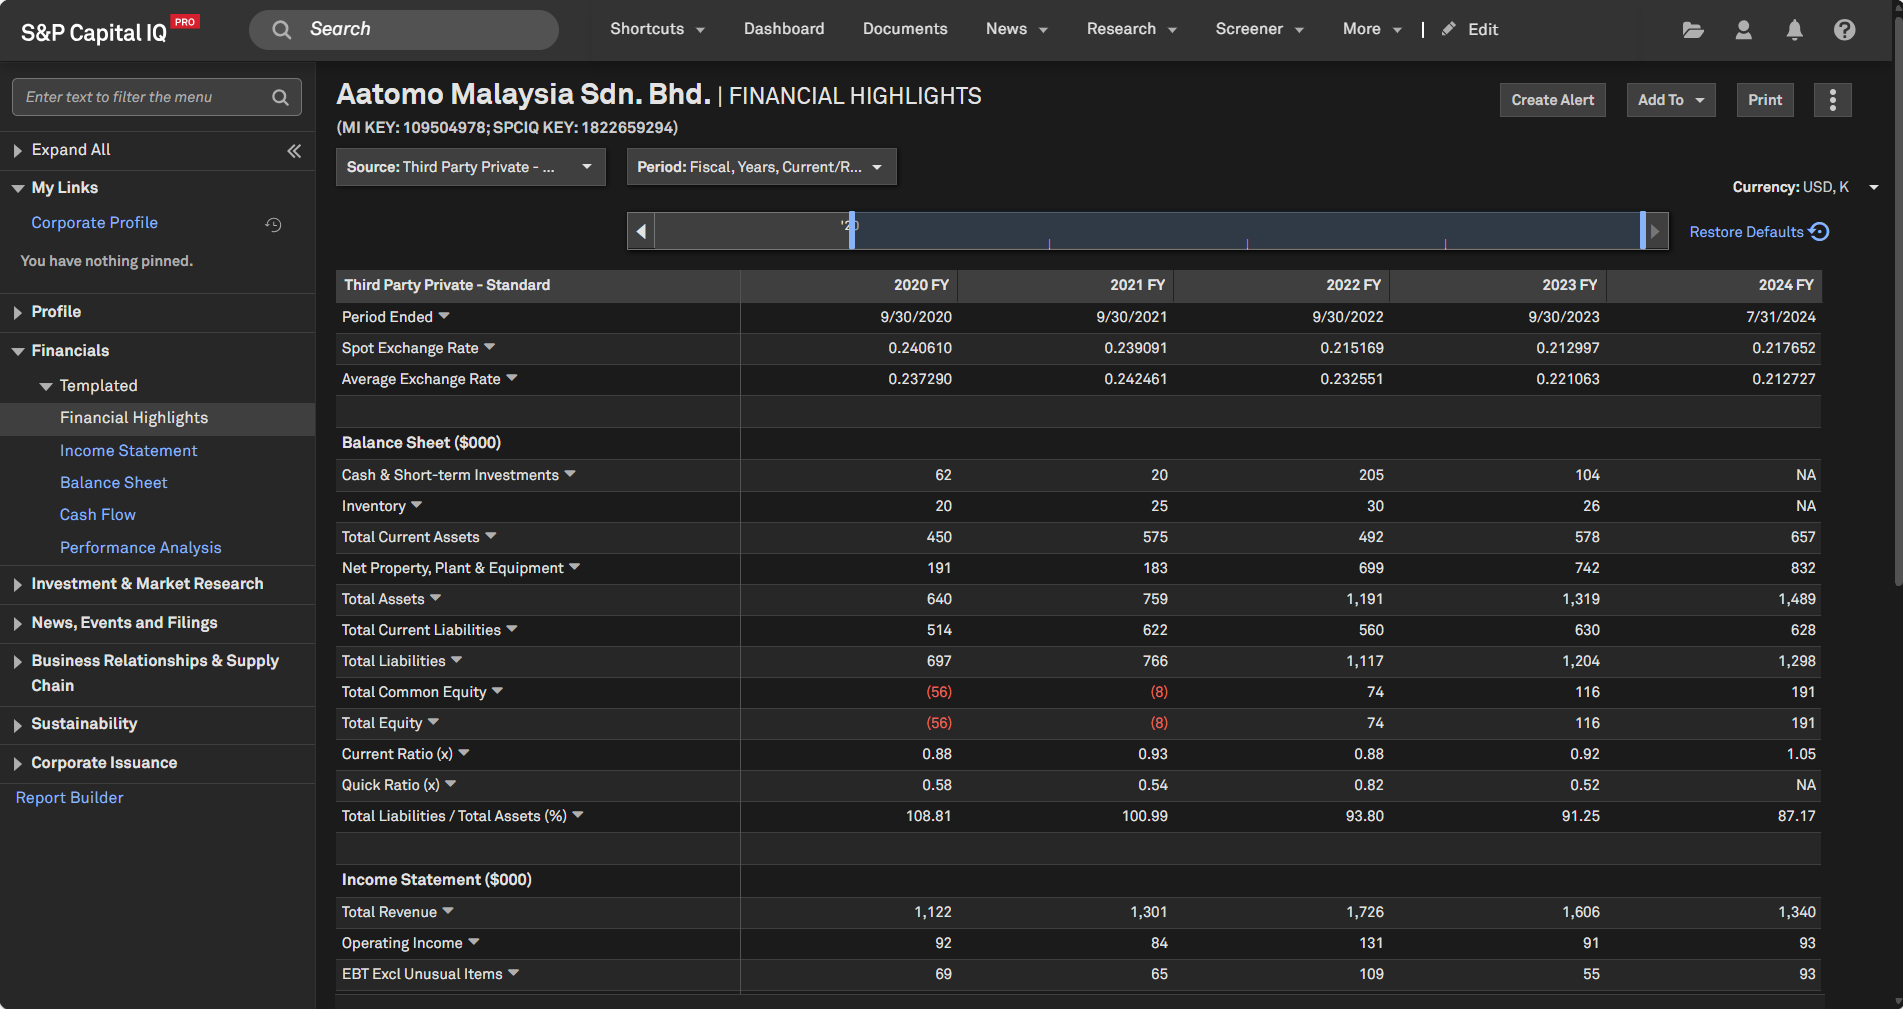Open the Source dropdown
Image resolution: width=1903 pixels, height=1009 pixels.
click(x=470, y=167)
